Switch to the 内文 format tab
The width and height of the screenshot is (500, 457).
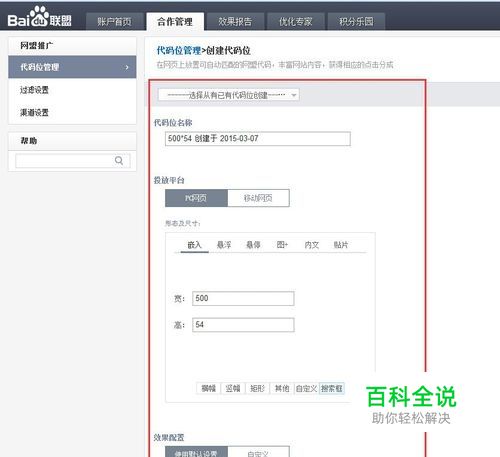(312, 245)
